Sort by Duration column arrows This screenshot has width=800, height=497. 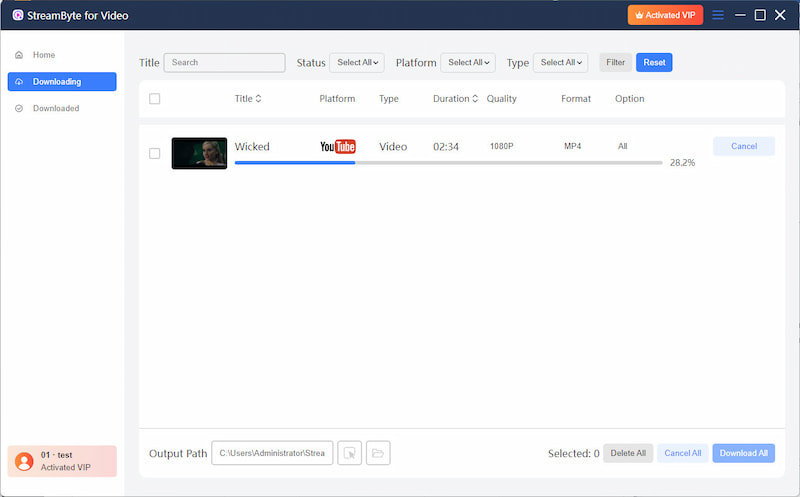click(475, 98)
